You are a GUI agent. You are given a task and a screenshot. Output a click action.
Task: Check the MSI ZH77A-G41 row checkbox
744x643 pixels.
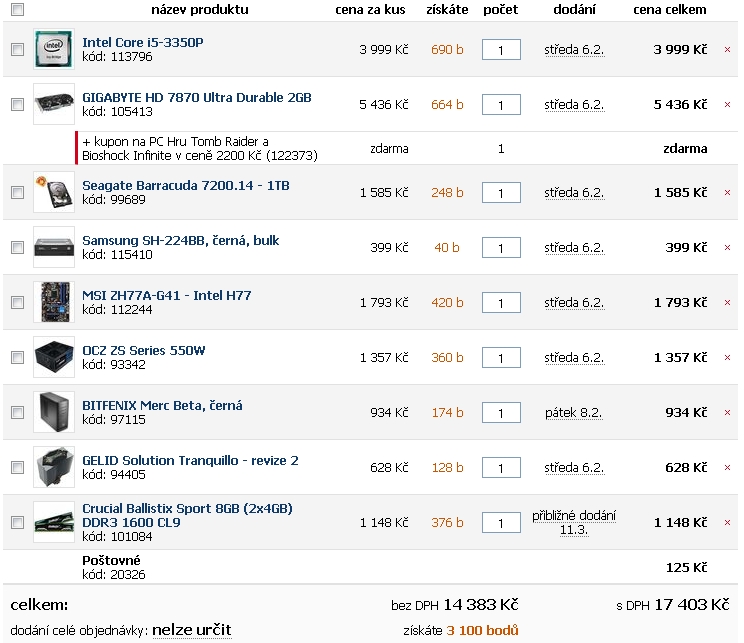[x=18, y=303]
